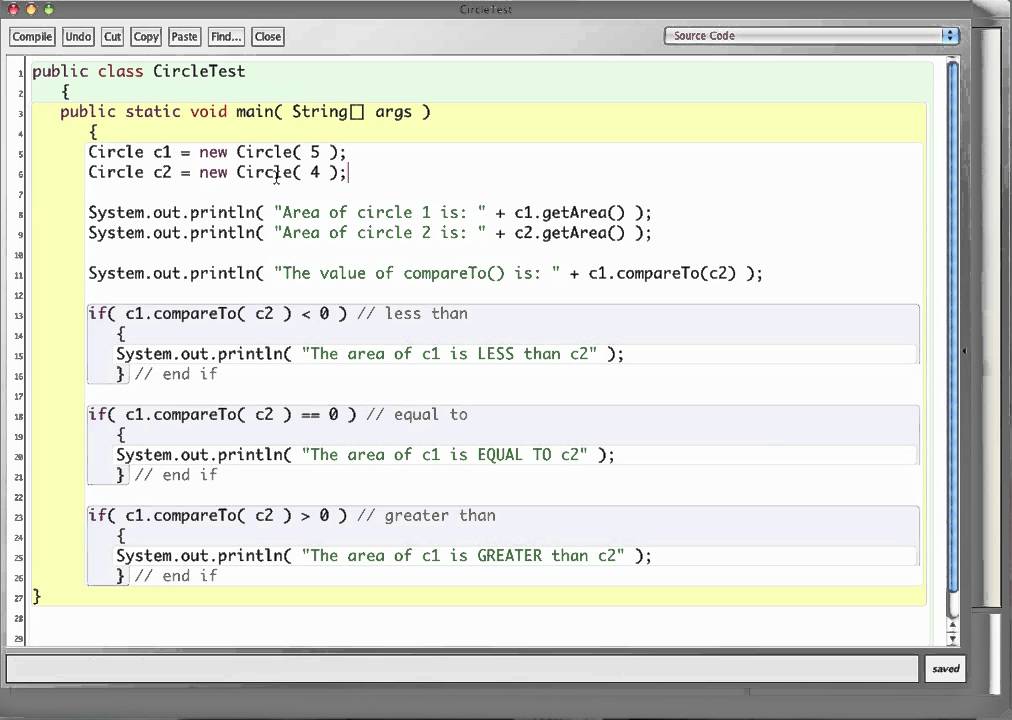Click the green zoom window button

point(48,9)
